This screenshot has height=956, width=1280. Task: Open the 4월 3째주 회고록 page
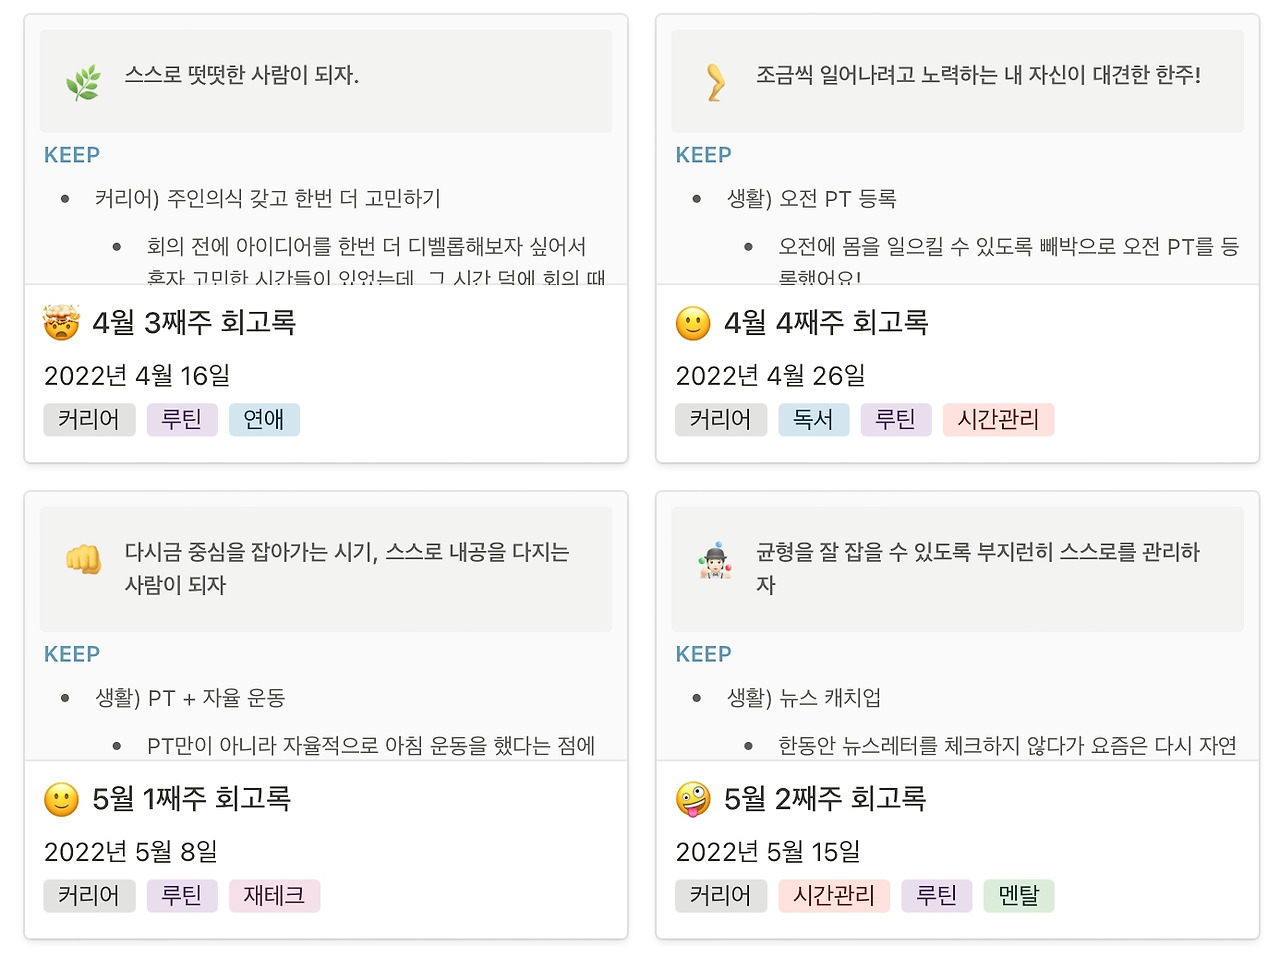(x=194, y=323)
